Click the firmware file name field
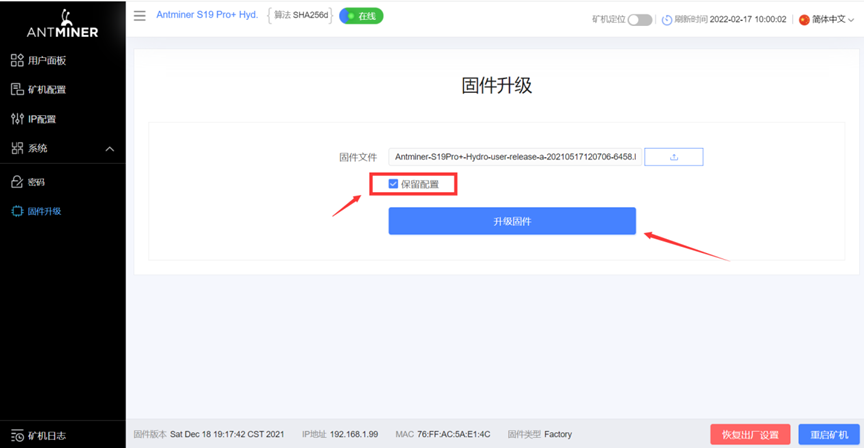Image resolution: width=864 pixels, height=448 pixels. (515, 157)
